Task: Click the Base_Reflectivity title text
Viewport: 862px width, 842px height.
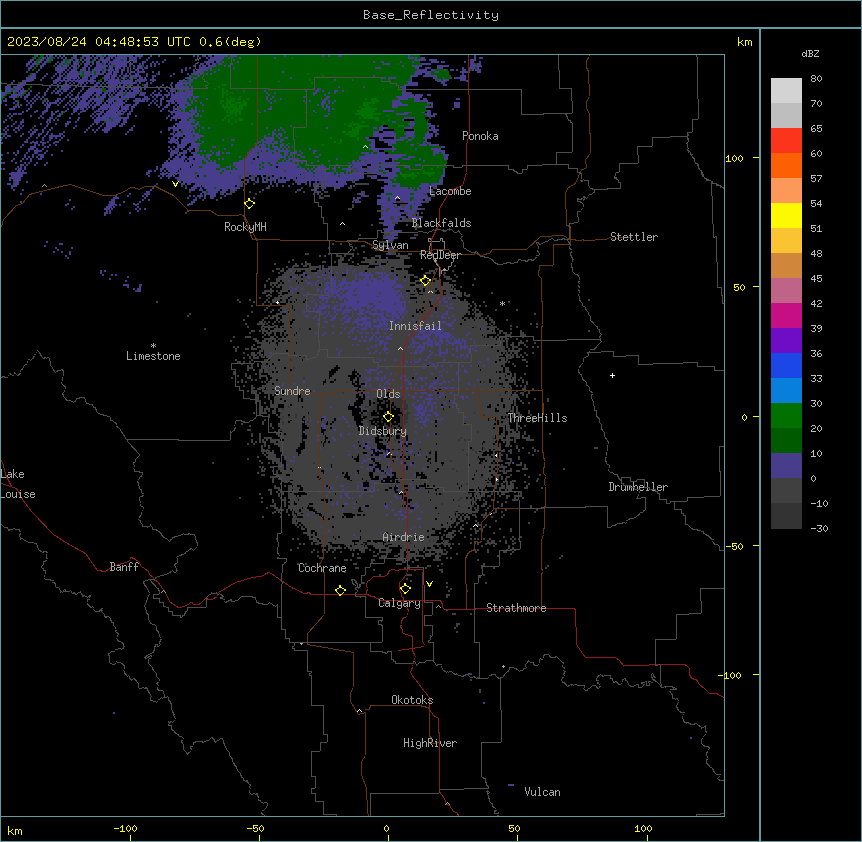Action: (431, 15)
